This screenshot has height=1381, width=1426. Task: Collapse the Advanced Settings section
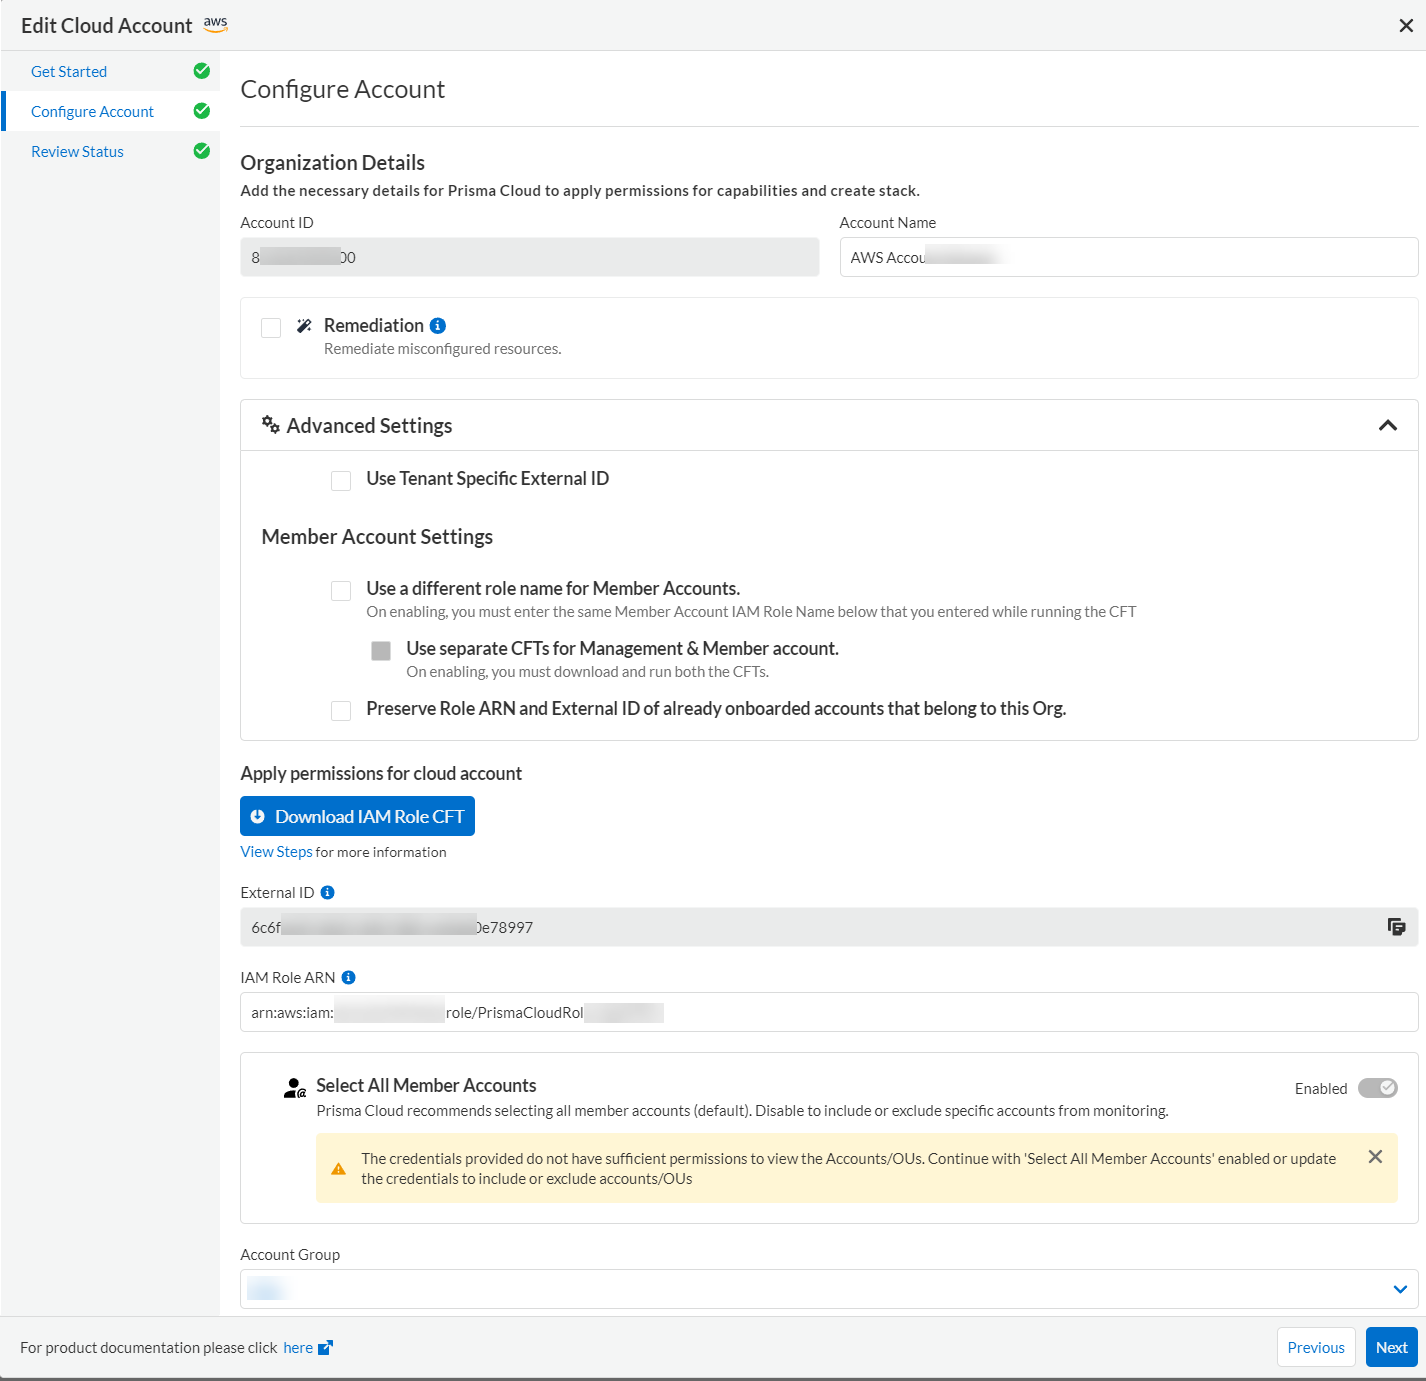pos(1387,425)
